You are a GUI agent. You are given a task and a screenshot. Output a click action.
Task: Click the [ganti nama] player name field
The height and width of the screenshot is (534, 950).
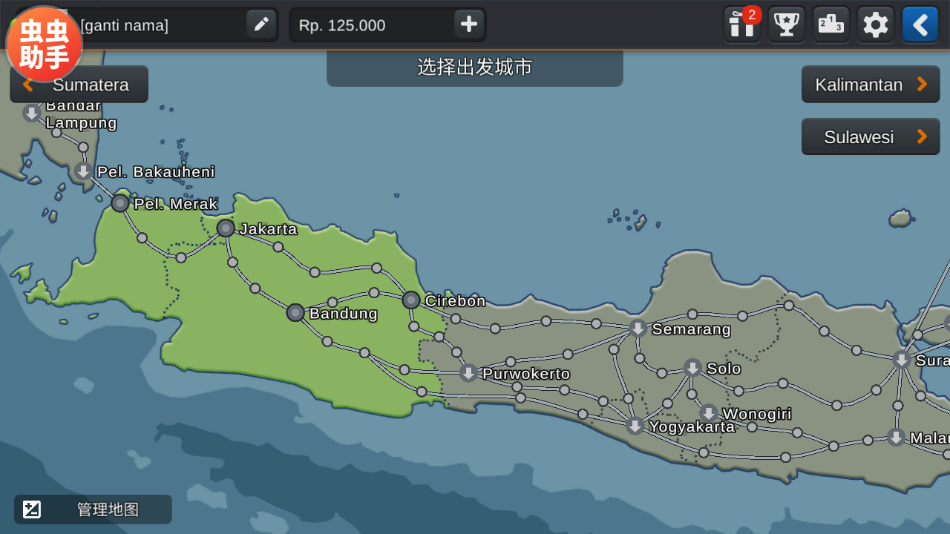(x=160, y=25)
